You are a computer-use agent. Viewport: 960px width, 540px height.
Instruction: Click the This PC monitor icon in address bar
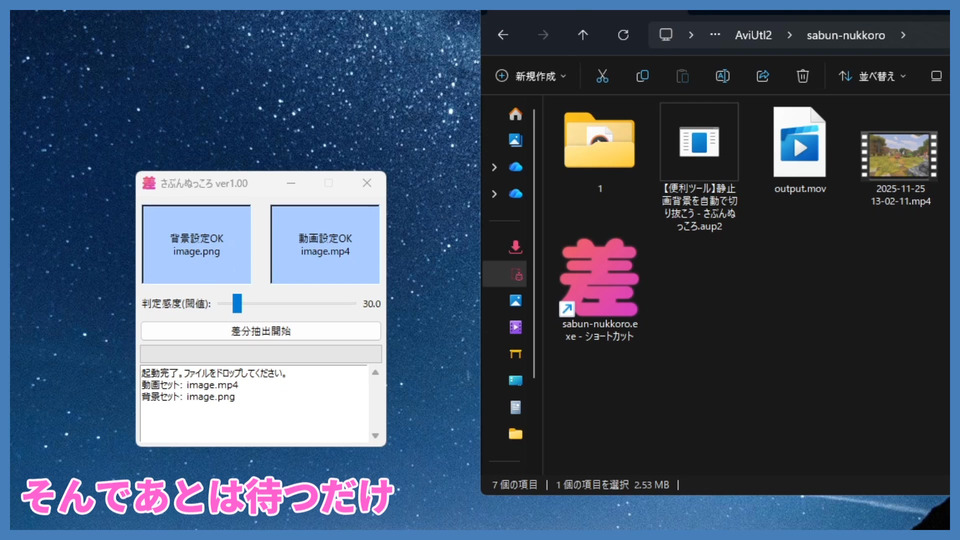click(666, 35)
